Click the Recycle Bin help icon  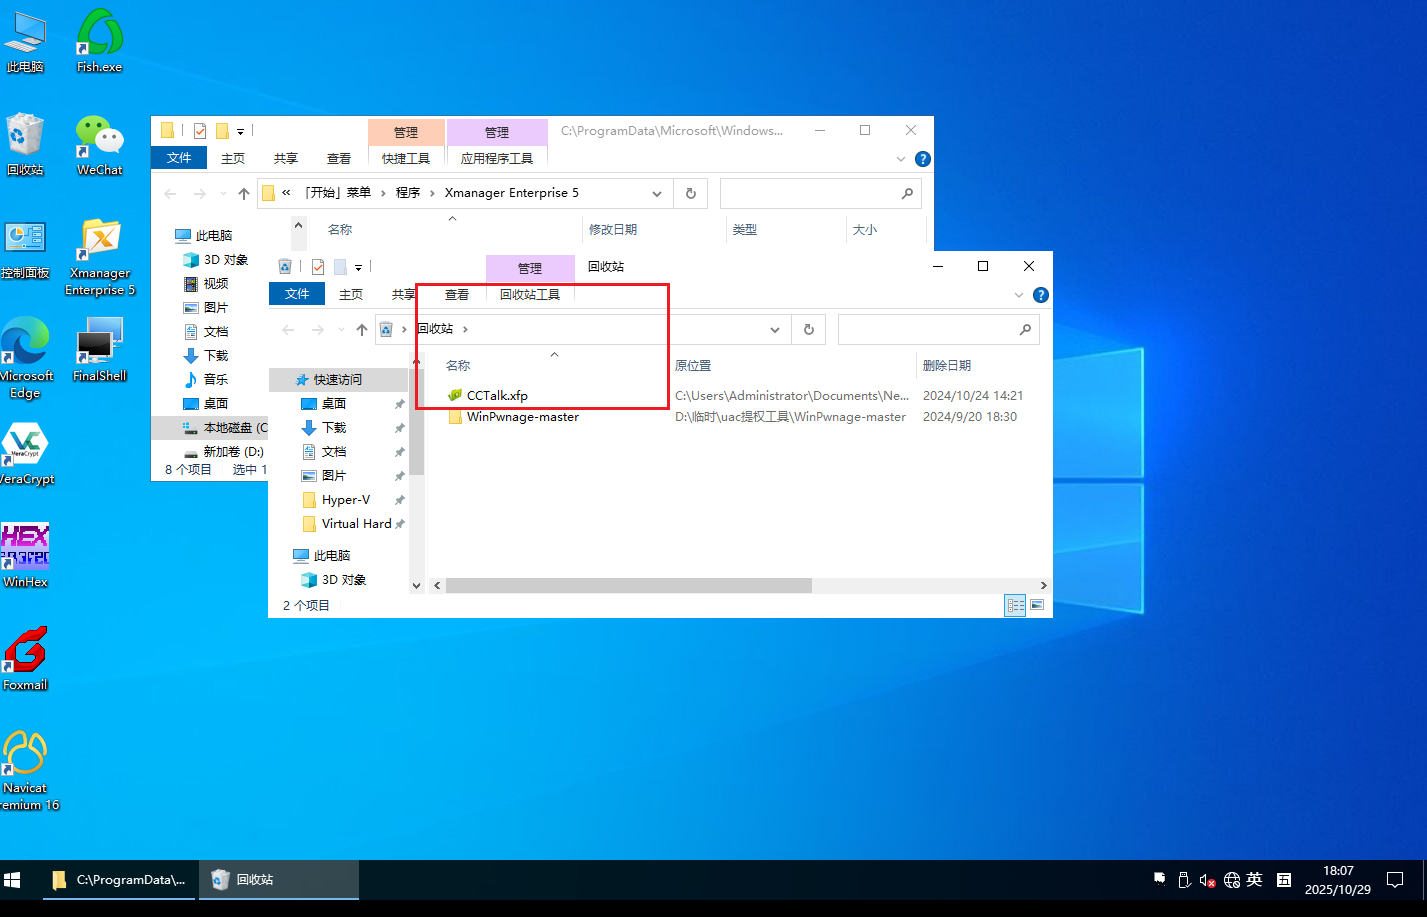pyautogui.click(x=1040, y=295)
